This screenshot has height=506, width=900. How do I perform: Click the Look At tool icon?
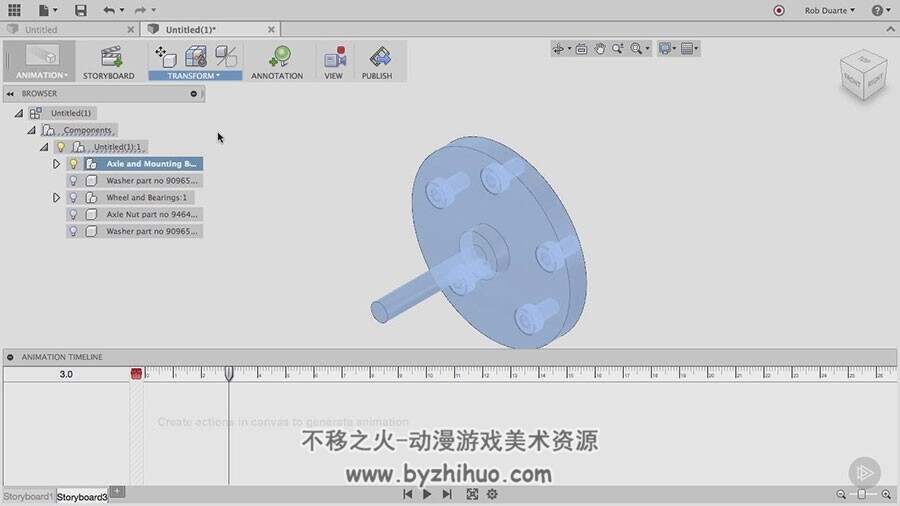tap(581, 49)
